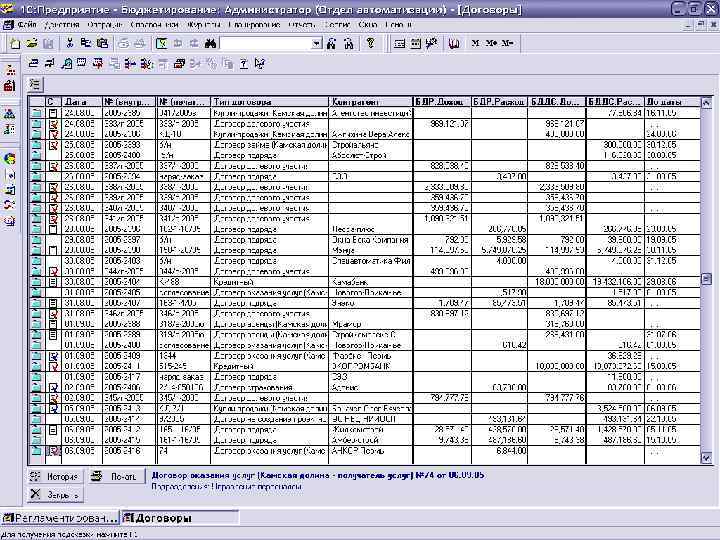
Task: Open the Журналы menu
Action: [204, 25]
